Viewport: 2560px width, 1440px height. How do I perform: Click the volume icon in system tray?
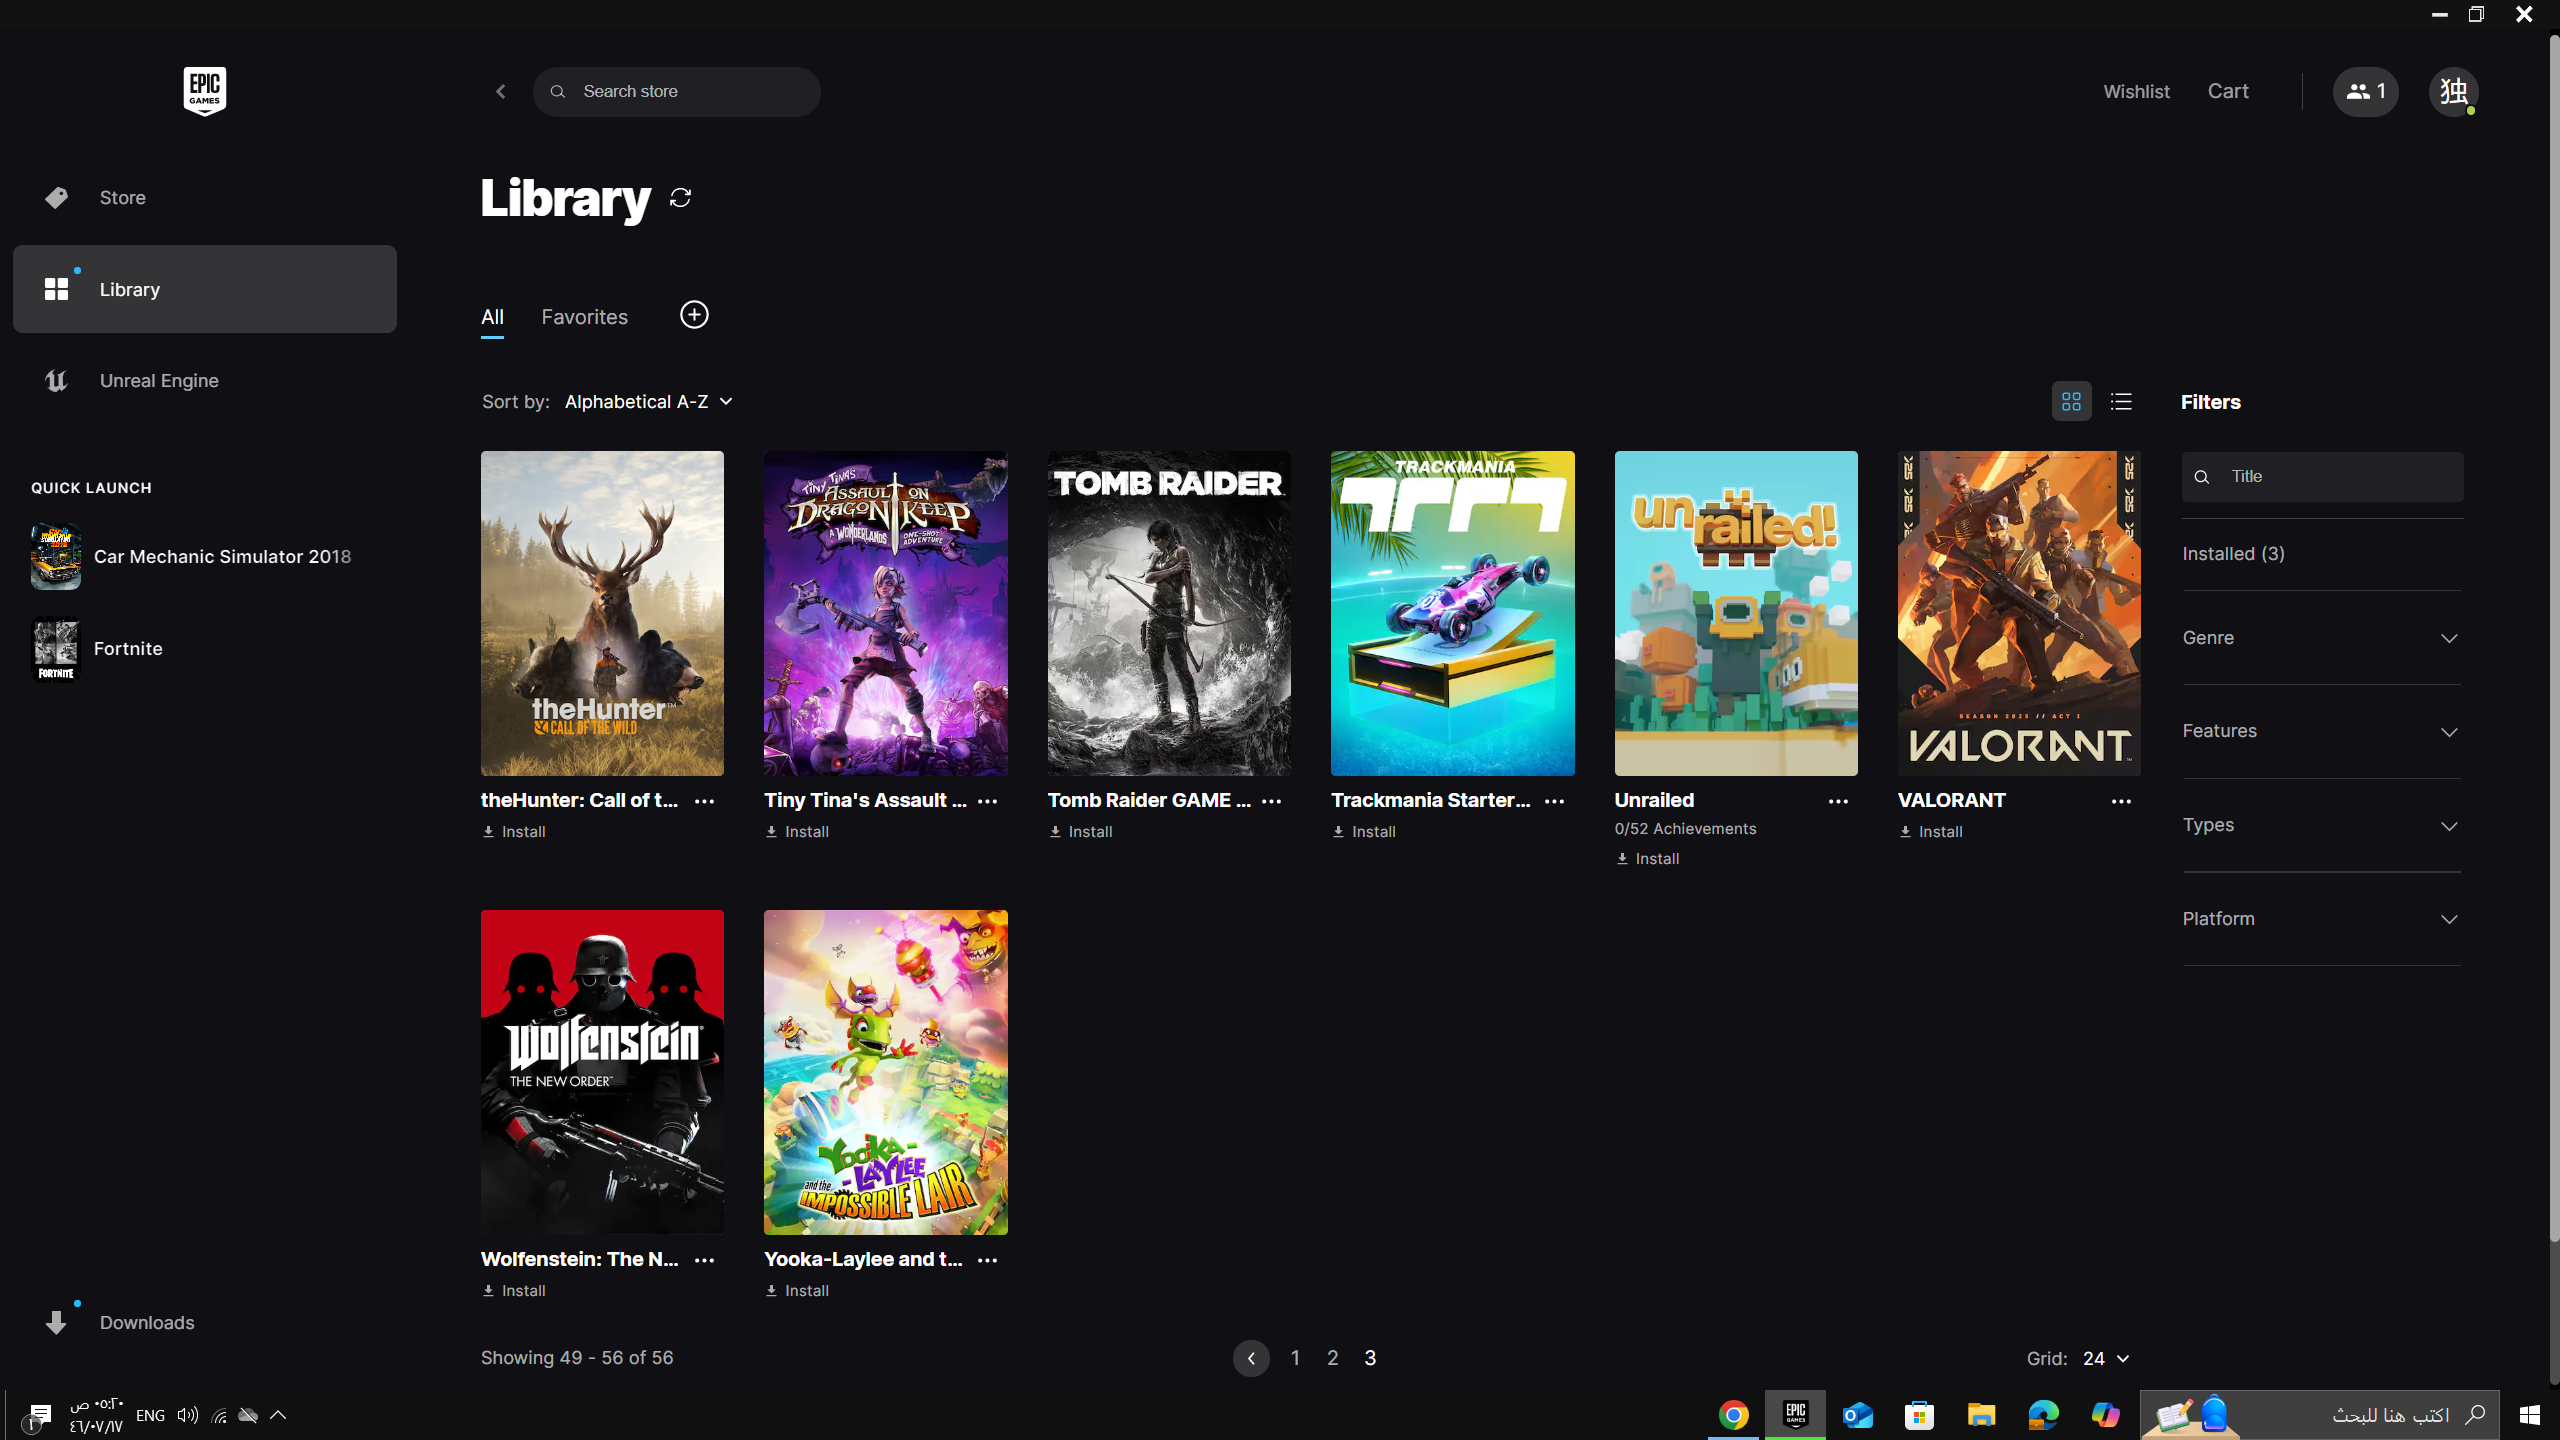pos(187,1415)
